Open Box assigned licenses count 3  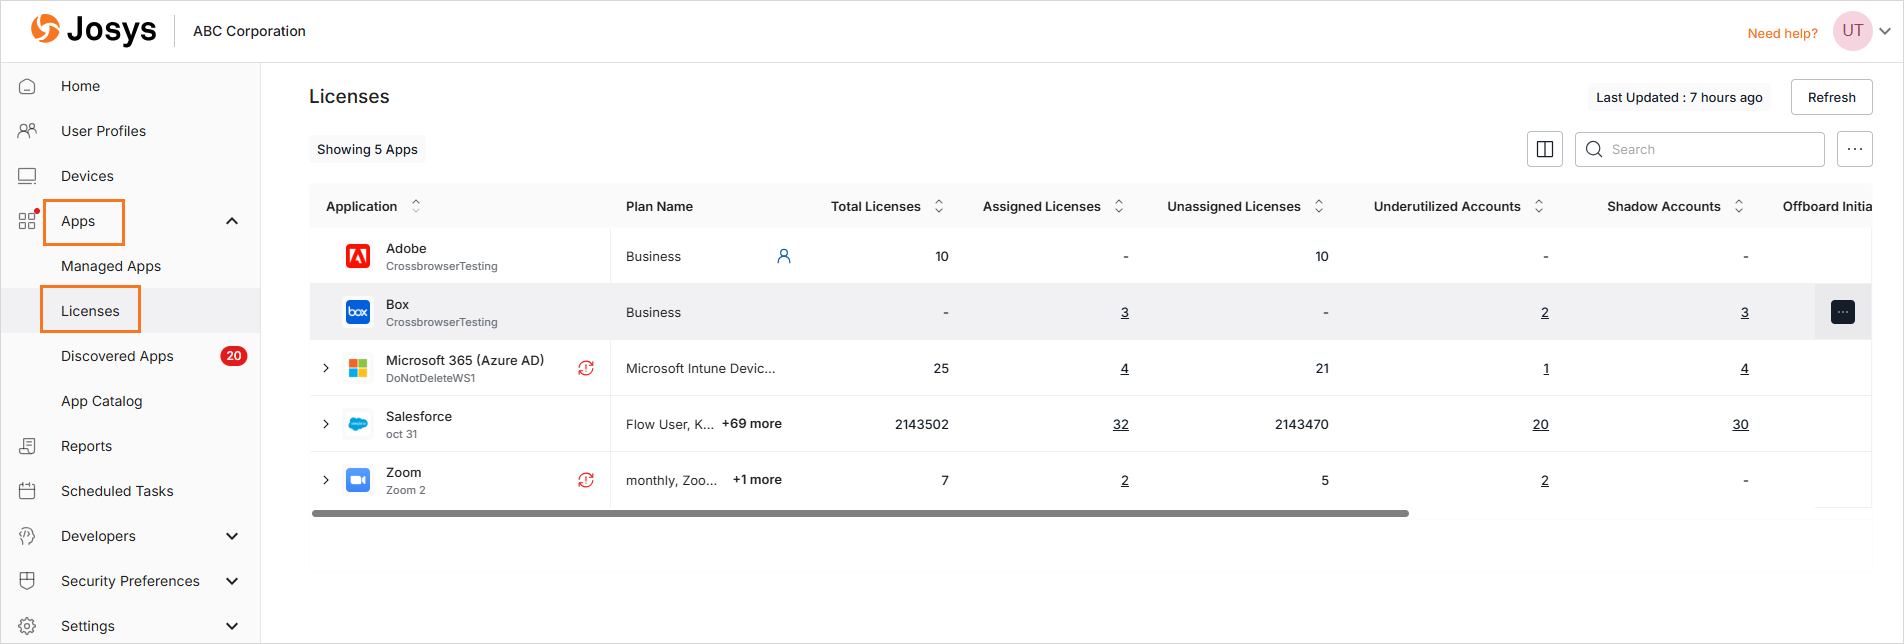point(1125,312)
